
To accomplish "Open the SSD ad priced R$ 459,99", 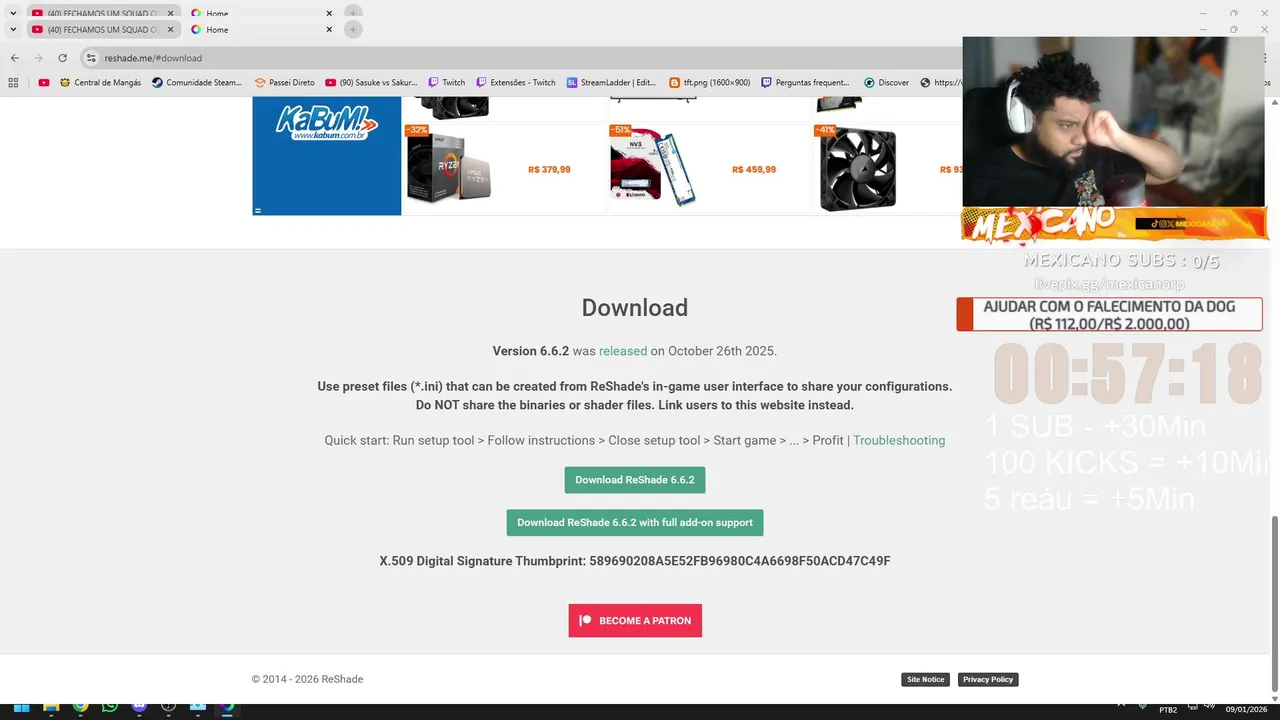I will click(x=709, y=168).
